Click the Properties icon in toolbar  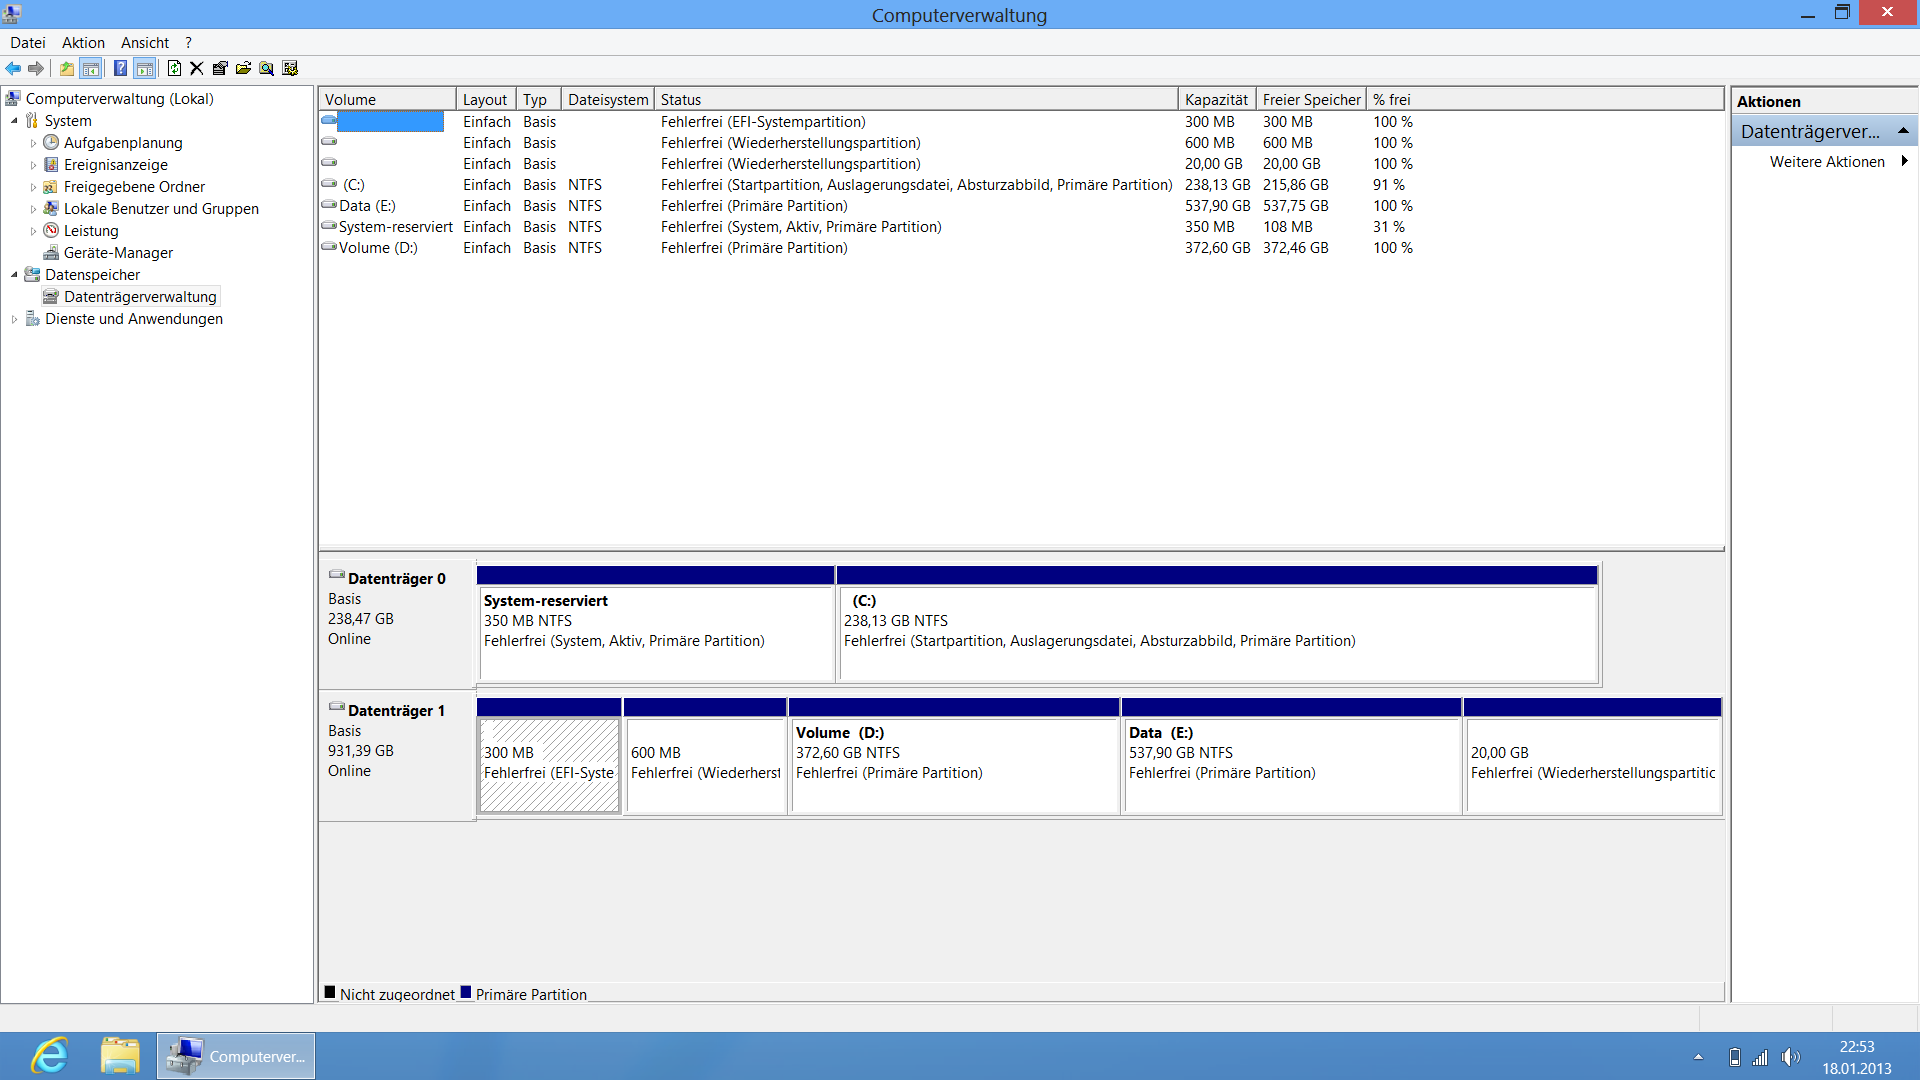[220, 69]
